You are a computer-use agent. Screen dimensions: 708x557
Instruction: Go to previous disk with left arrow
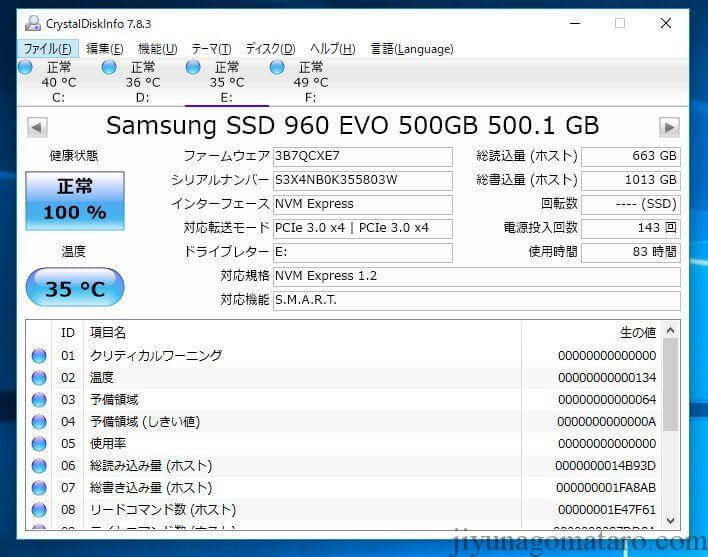37,127
